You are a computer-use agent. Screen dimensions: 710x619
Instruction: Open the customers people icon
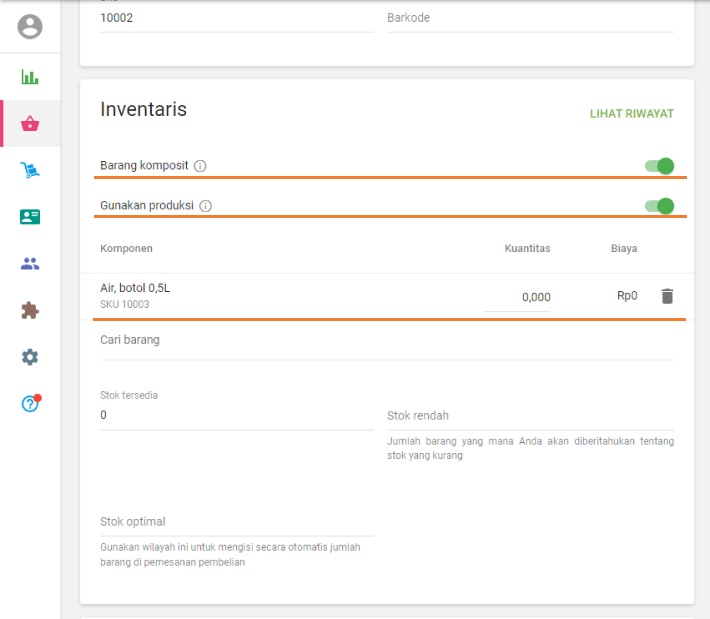[x=30, y=264]
